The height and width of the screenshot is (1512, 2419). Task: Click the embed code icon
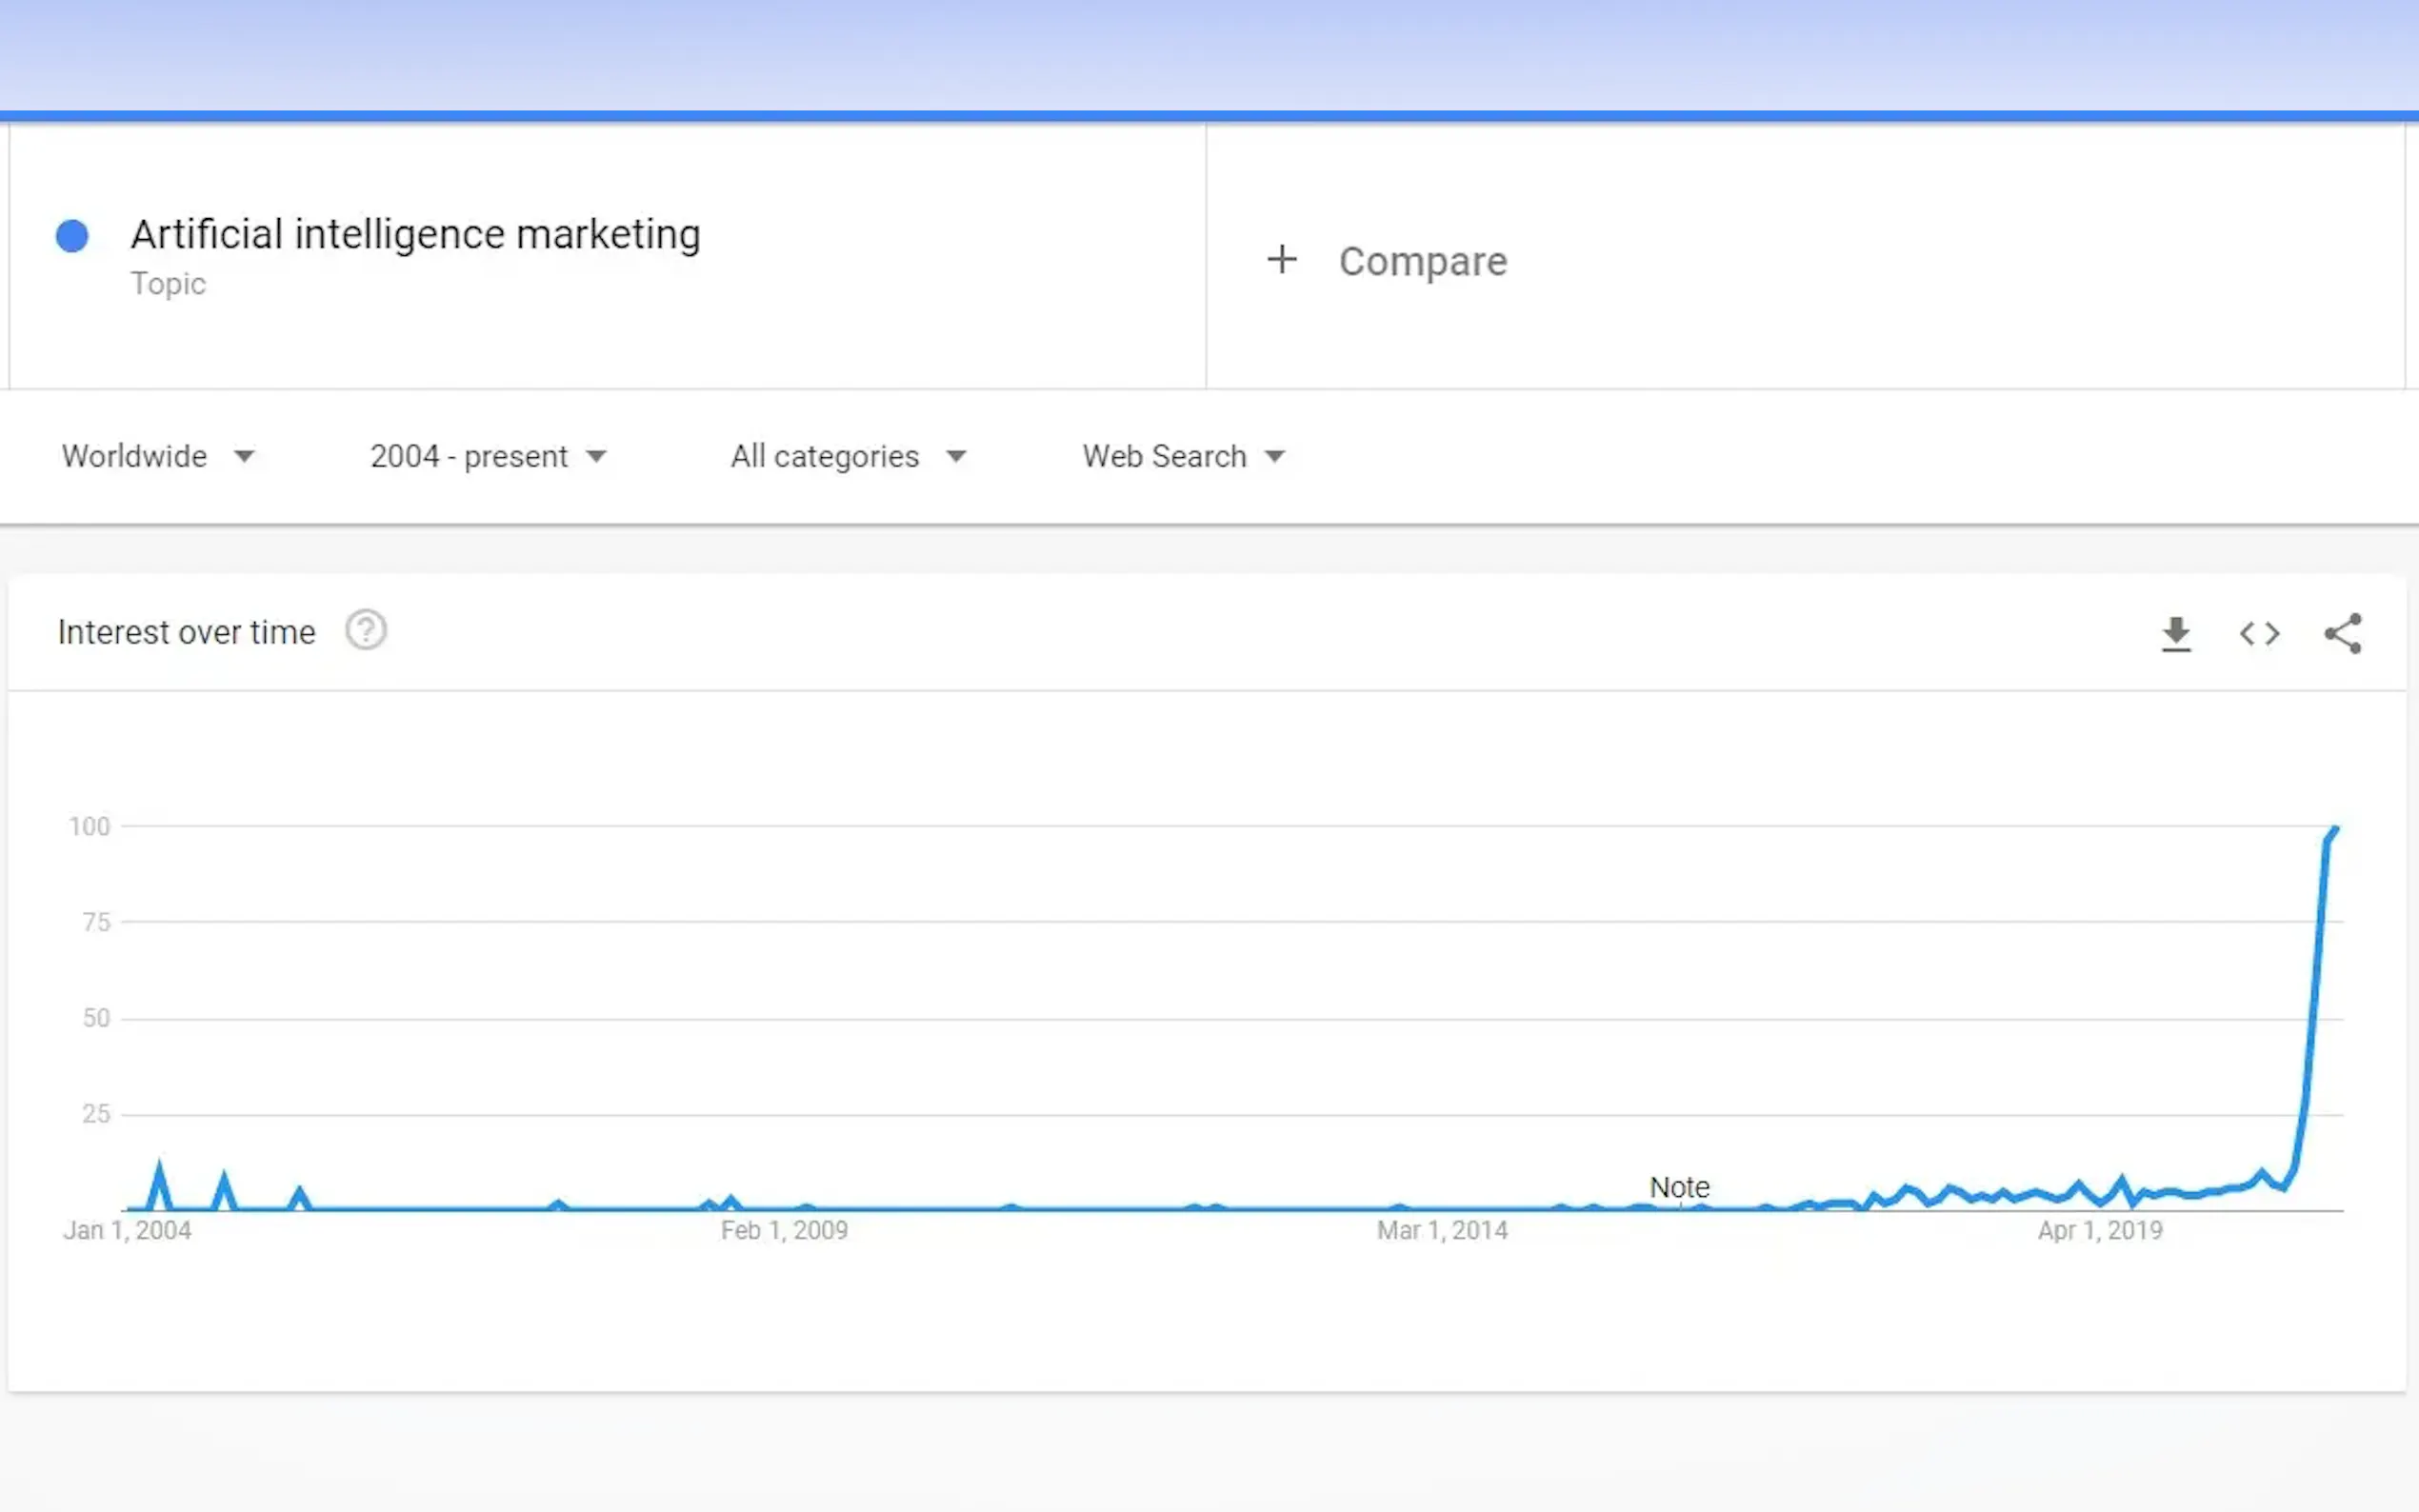click(2259, 634)
